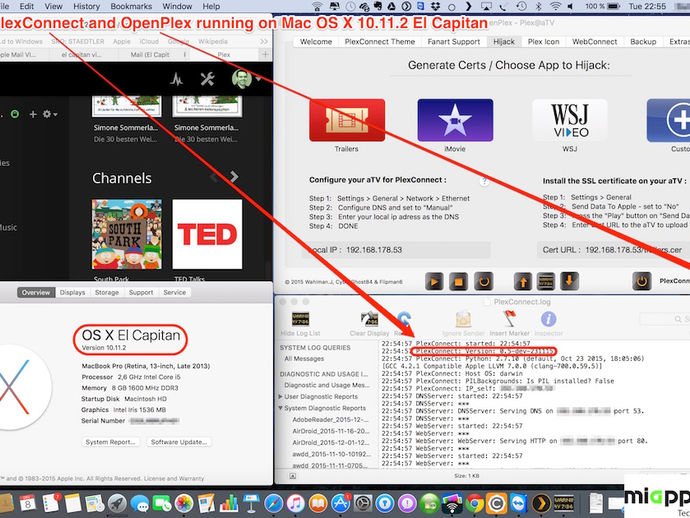Viewport: 690px width, 518px height.
Task: Open a new Safari tab with plus button
Action: (x=265, y=55)
